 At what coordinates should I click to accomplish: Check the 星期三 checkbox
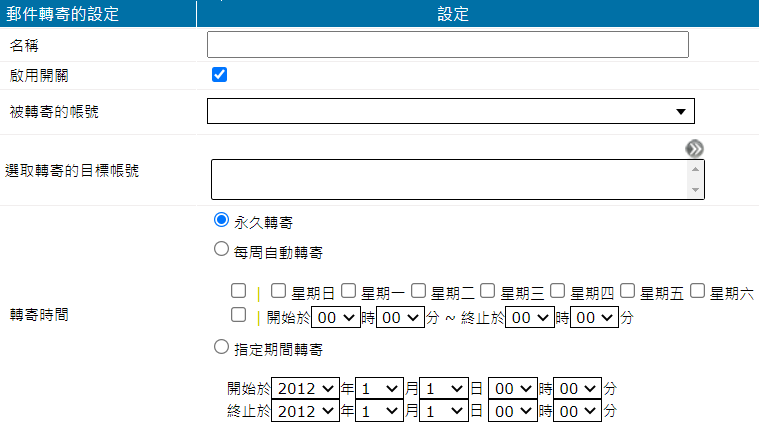[487, 291]
